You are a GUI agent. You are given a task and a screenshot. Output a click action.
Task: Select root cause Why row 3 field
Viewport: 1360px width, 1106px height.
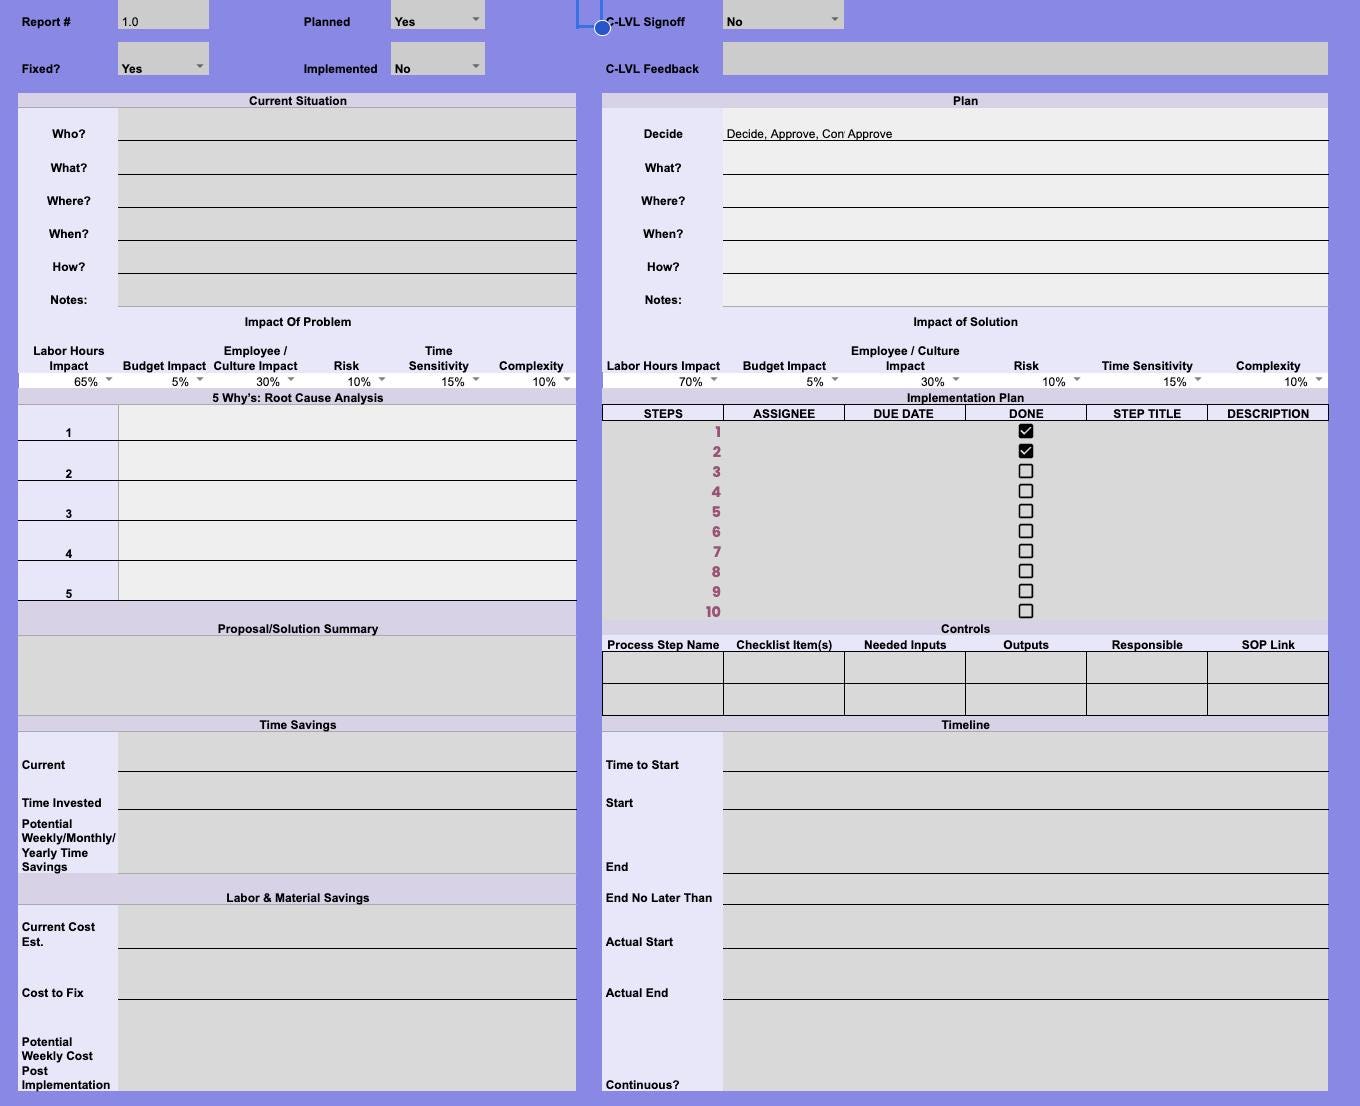click(347, 501)
